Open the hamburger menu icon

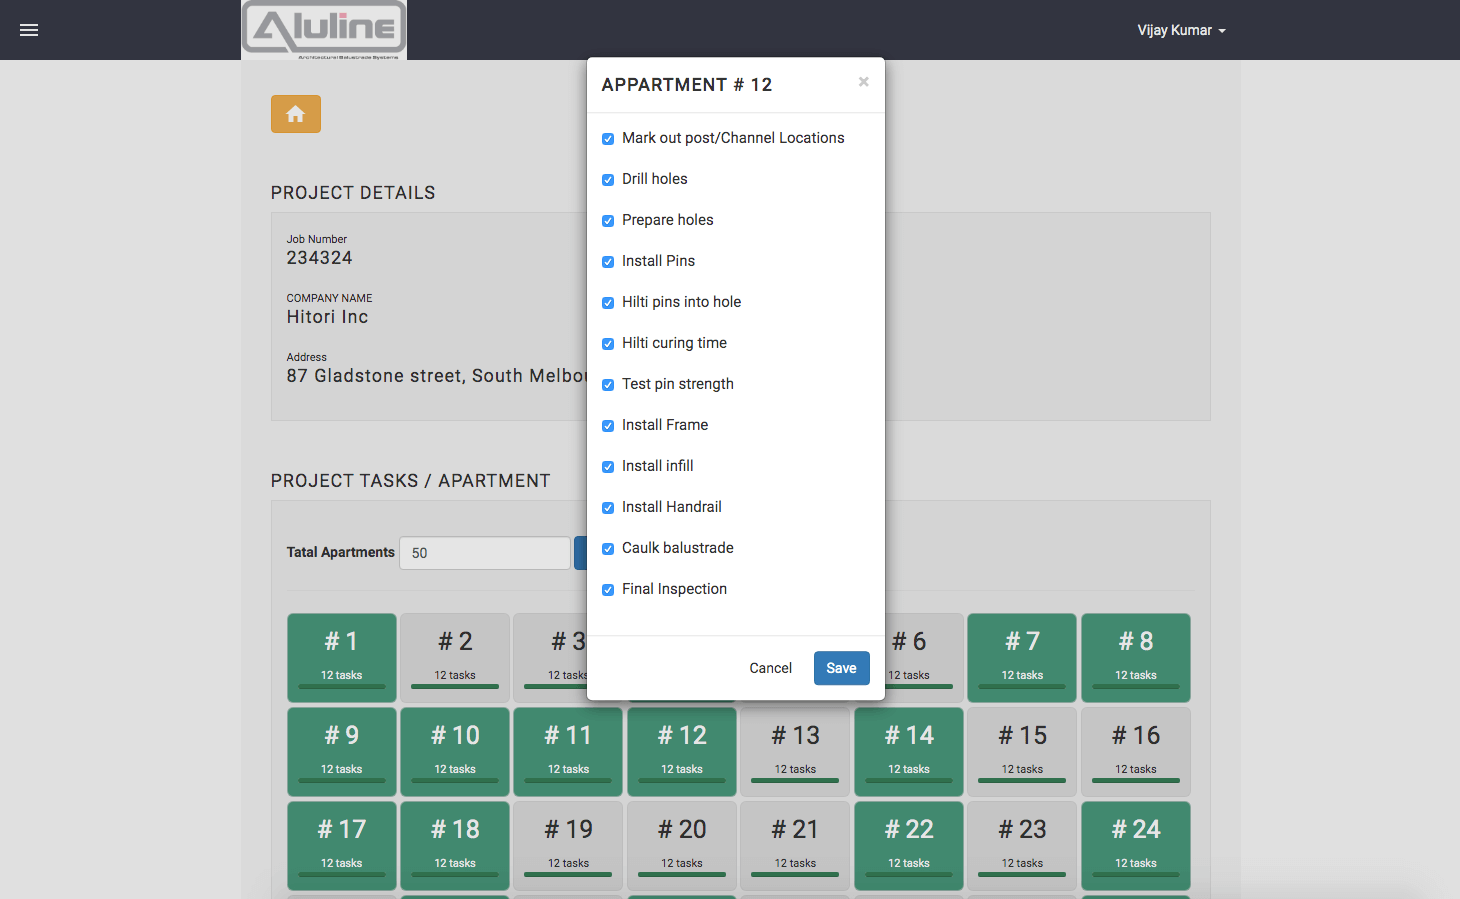(x=29, y=30)
